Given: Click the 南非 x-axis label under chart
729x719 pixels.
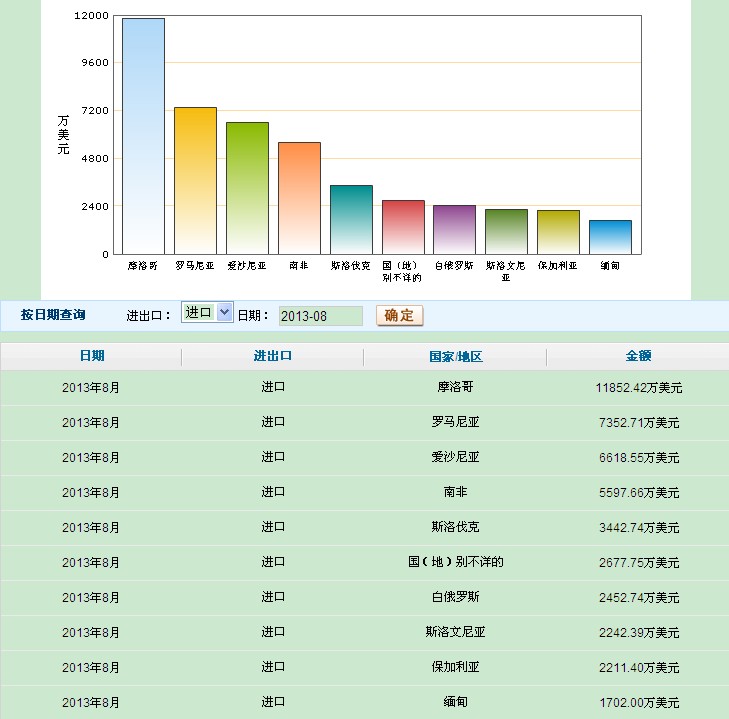Looking at the screenshot, I should 299,266.
